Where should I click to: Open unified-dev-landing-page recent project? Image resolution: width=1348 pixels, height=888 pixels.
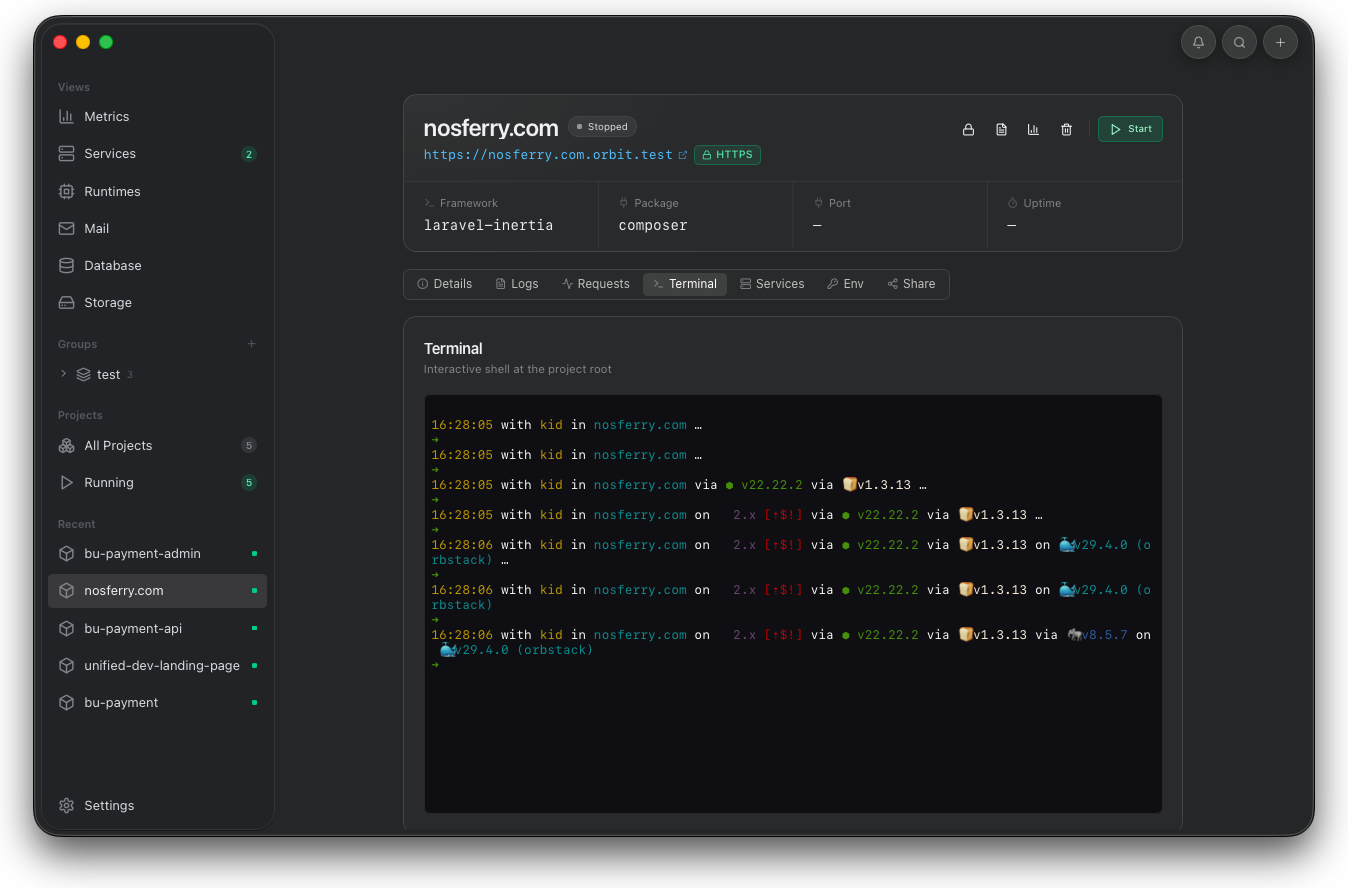pyautogui.click(x=157, y=665)
